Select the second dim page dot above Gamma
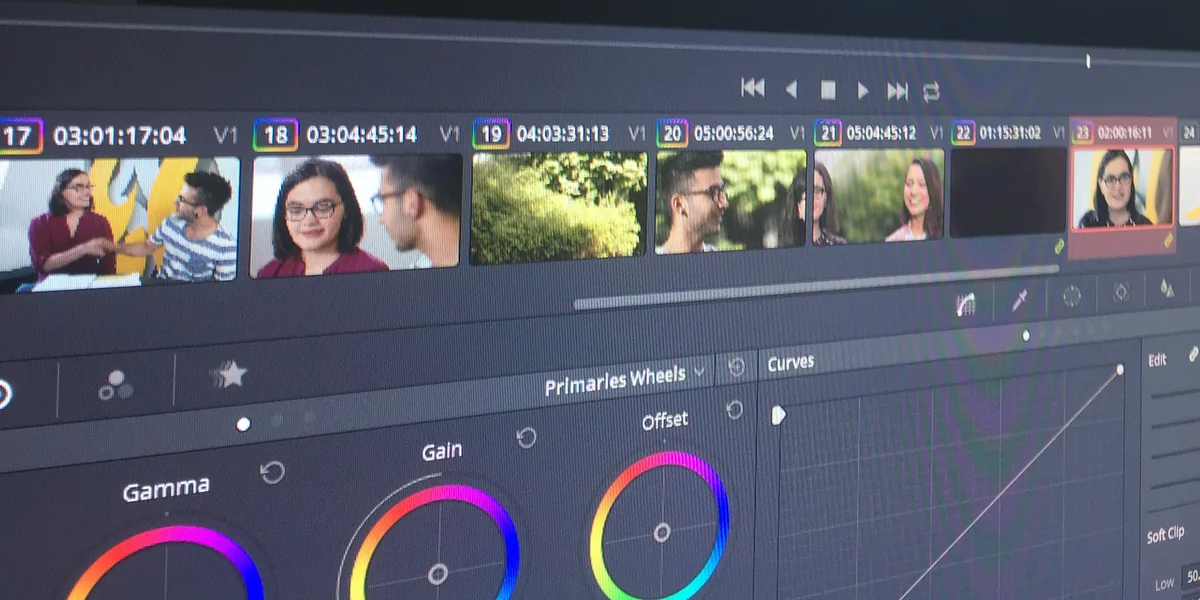Image resolution: width=1200 pixels, height=600 pixels. coord(277,420)
